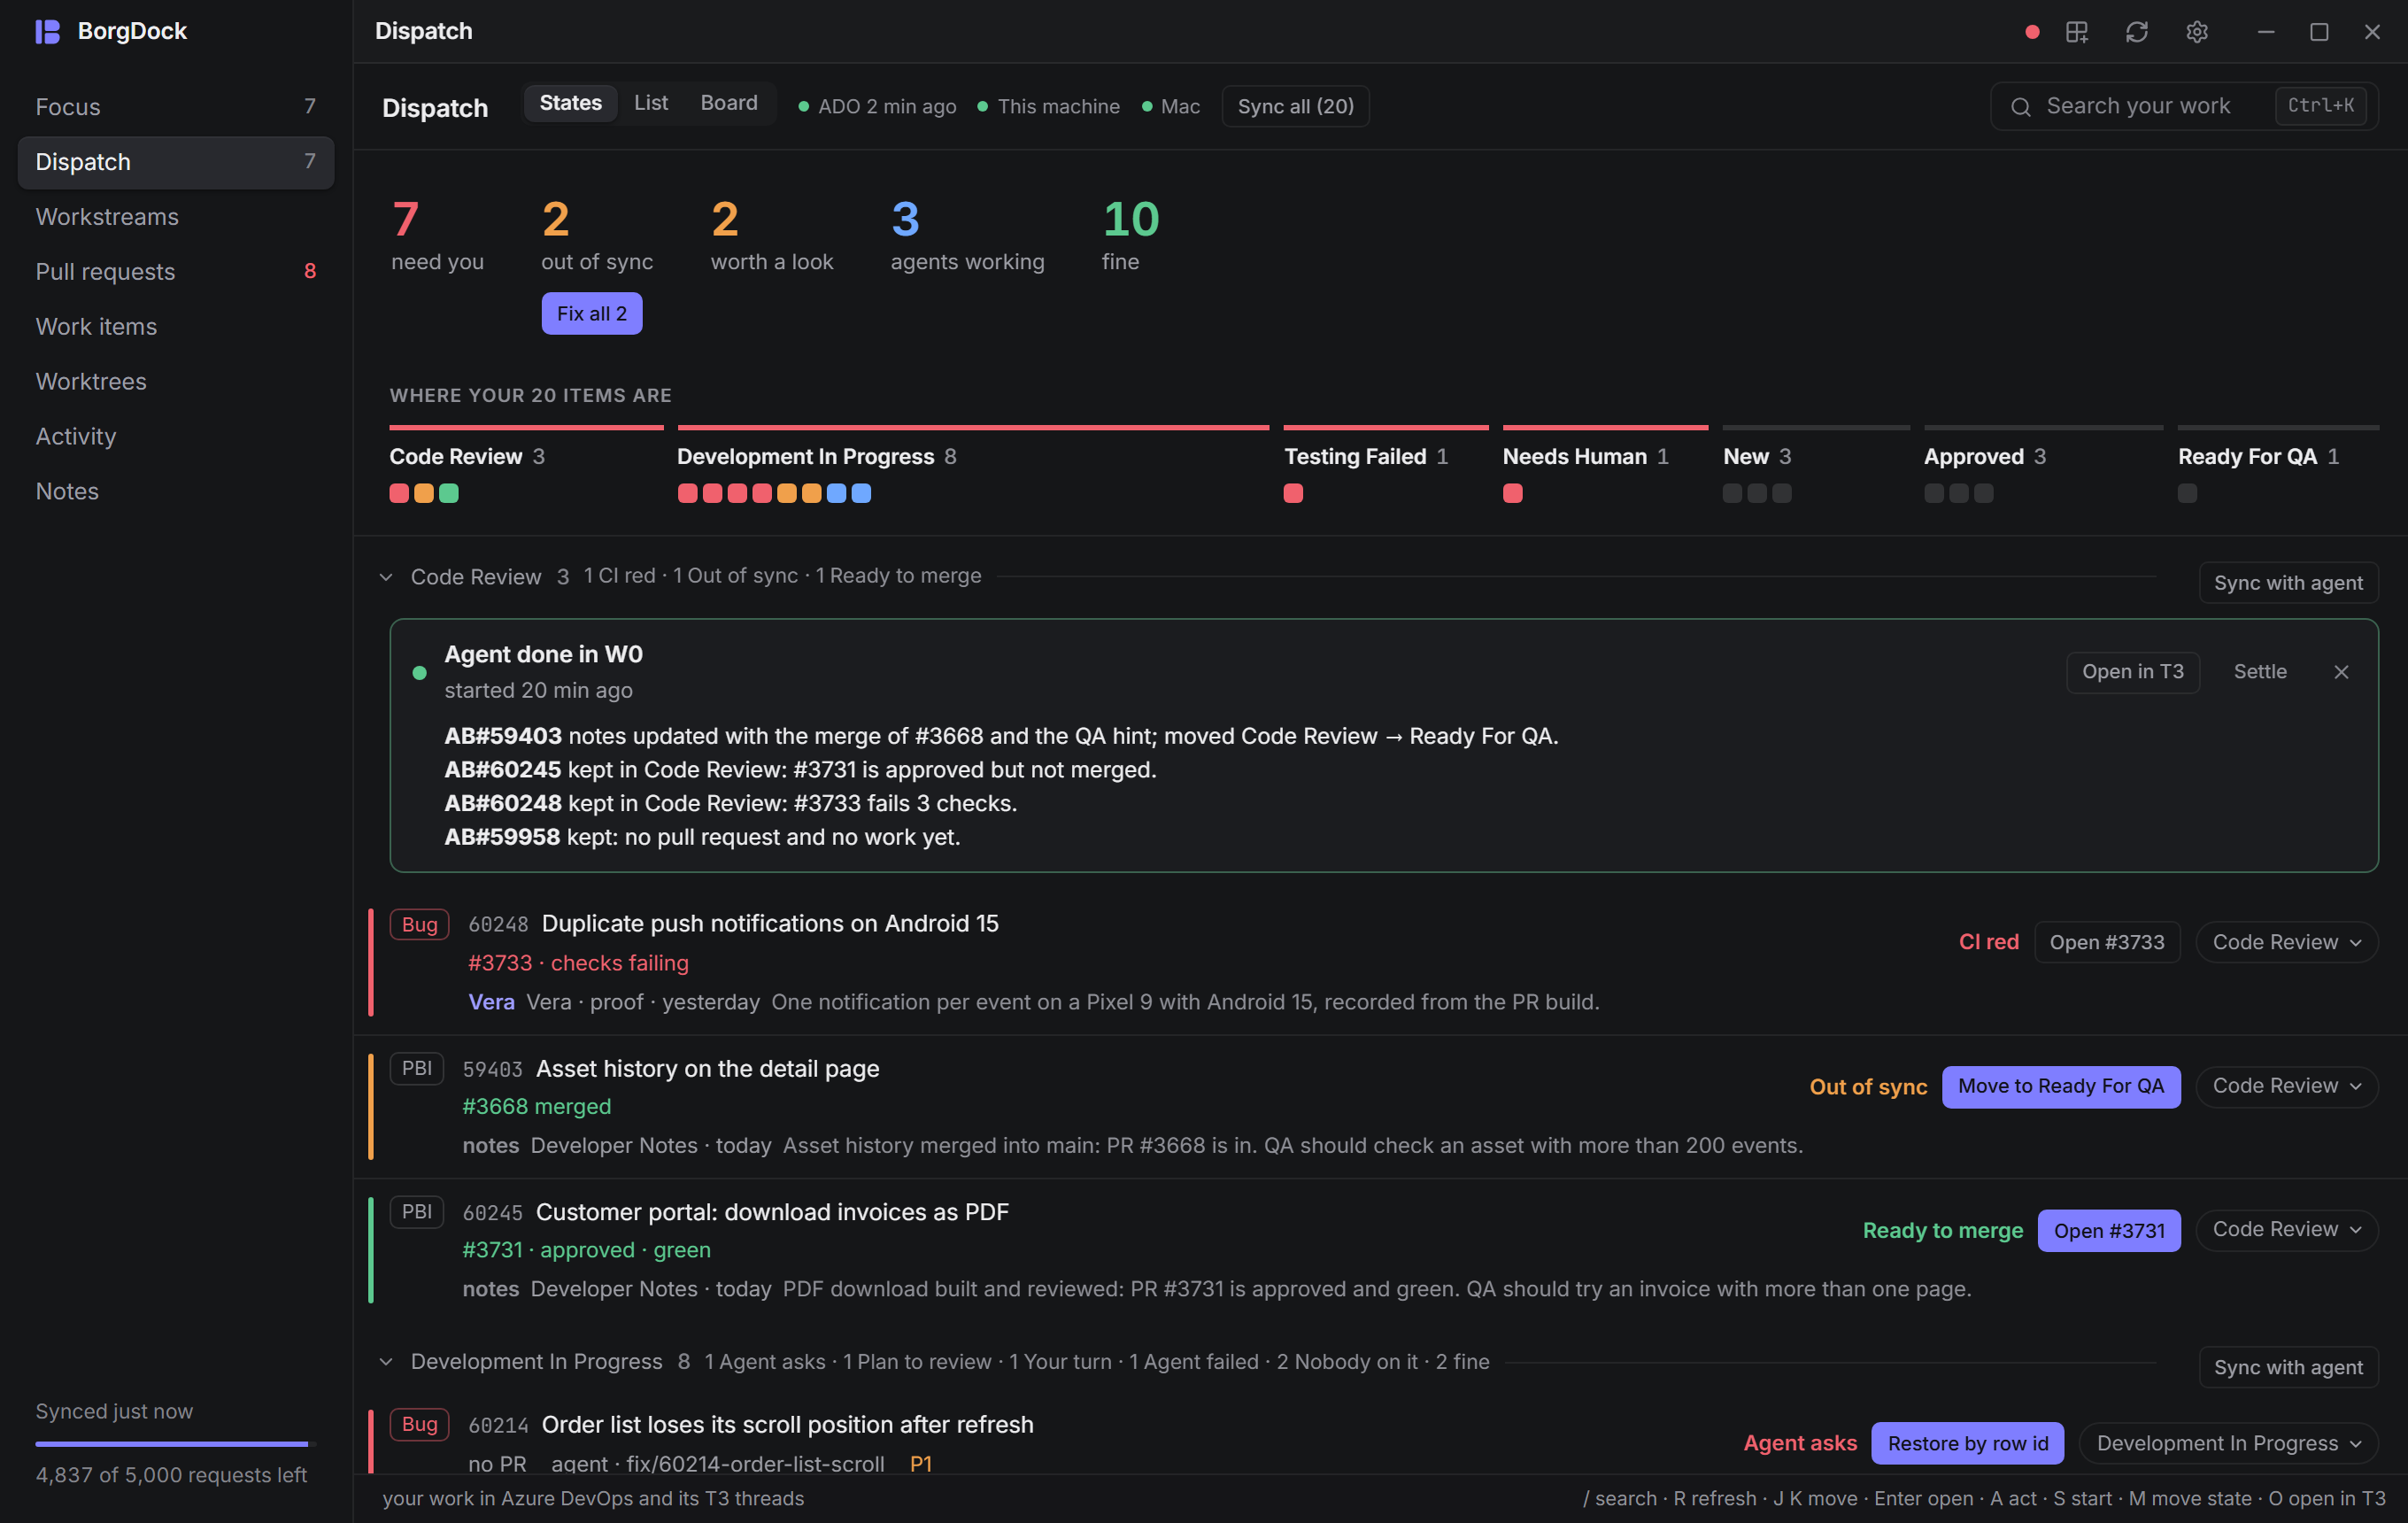The height and width of the screenshot is (1523, 2408).
Task: Focus the Search your work field
Action: click(x=2184, y=106)
